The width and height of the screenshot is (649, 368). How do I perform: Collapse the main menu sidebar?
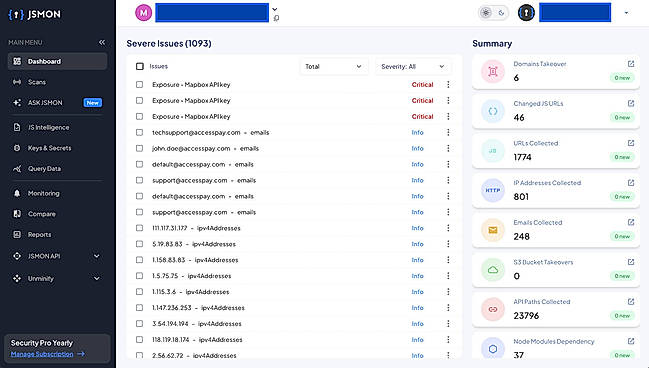coord(102,42)
